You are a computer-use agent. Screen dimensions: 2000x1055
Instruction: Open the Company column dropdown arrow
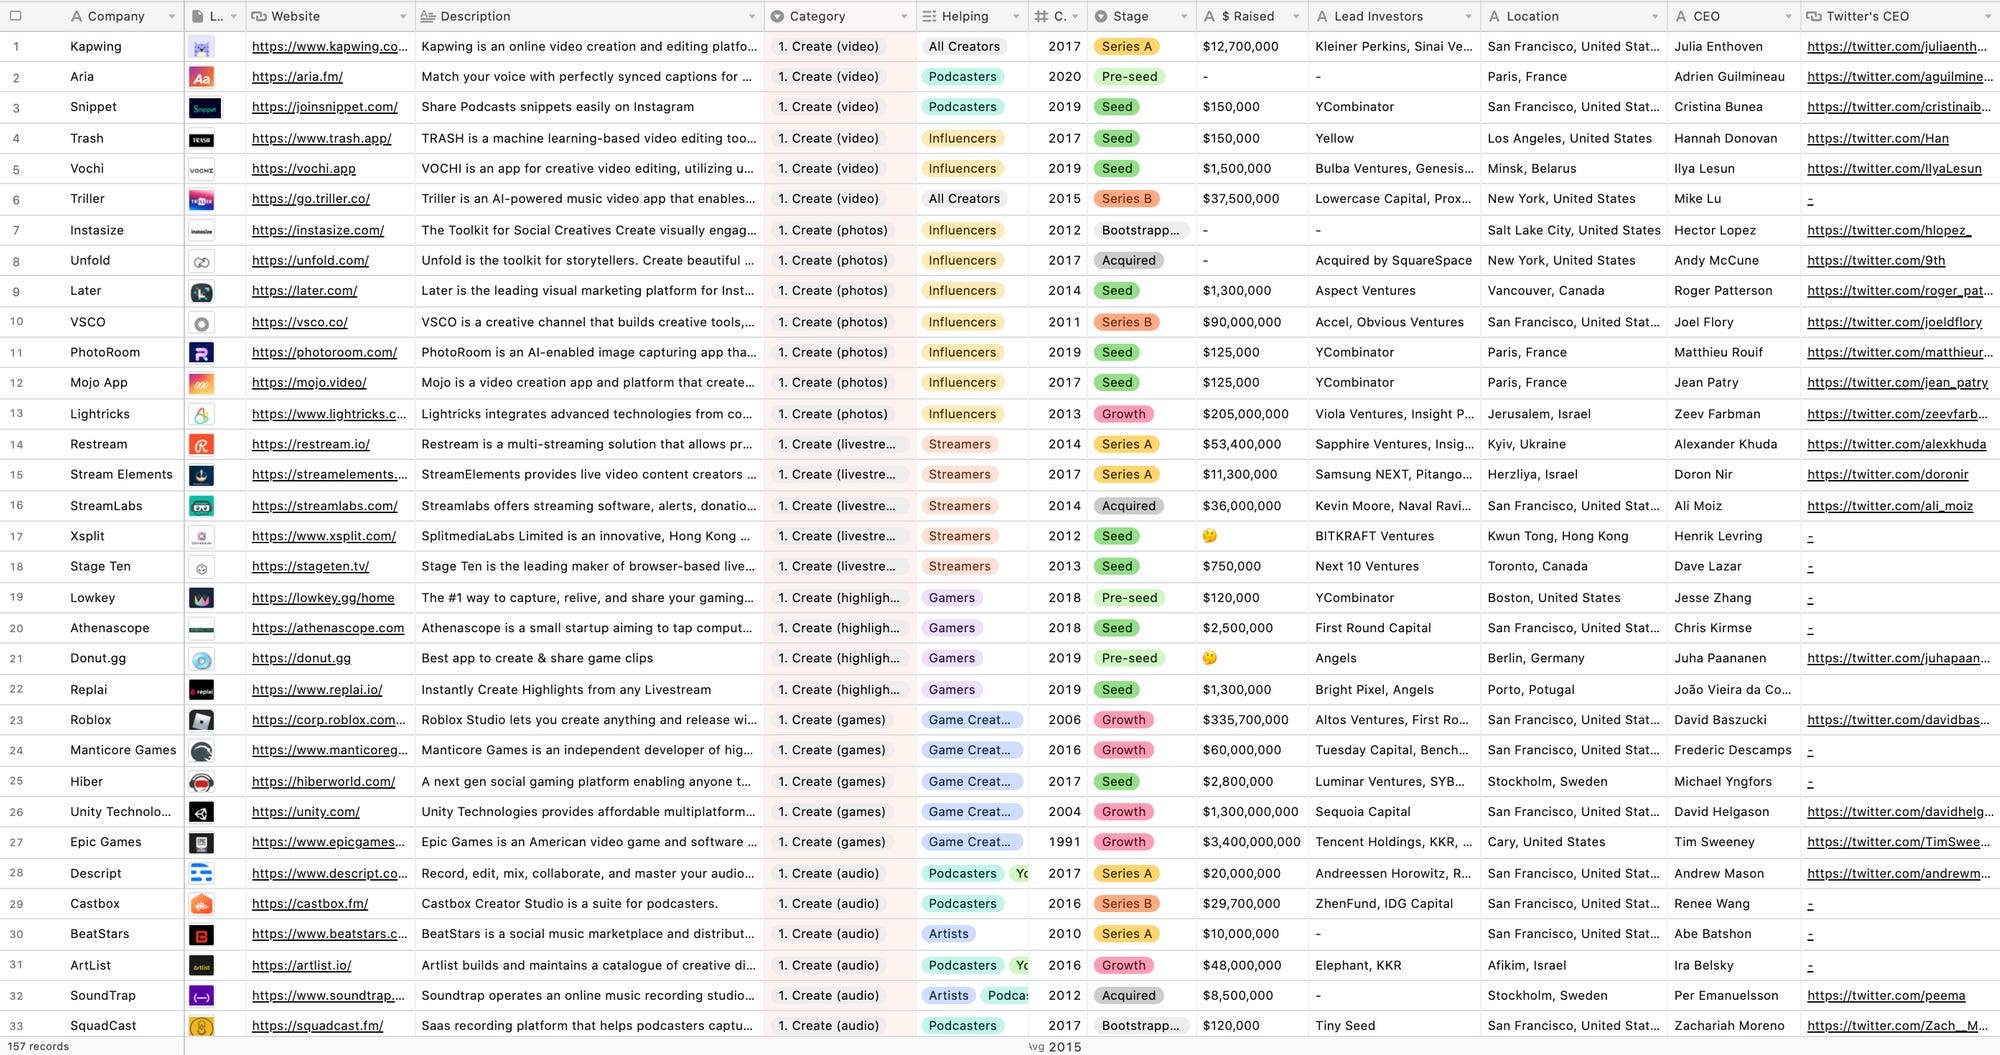172,17
